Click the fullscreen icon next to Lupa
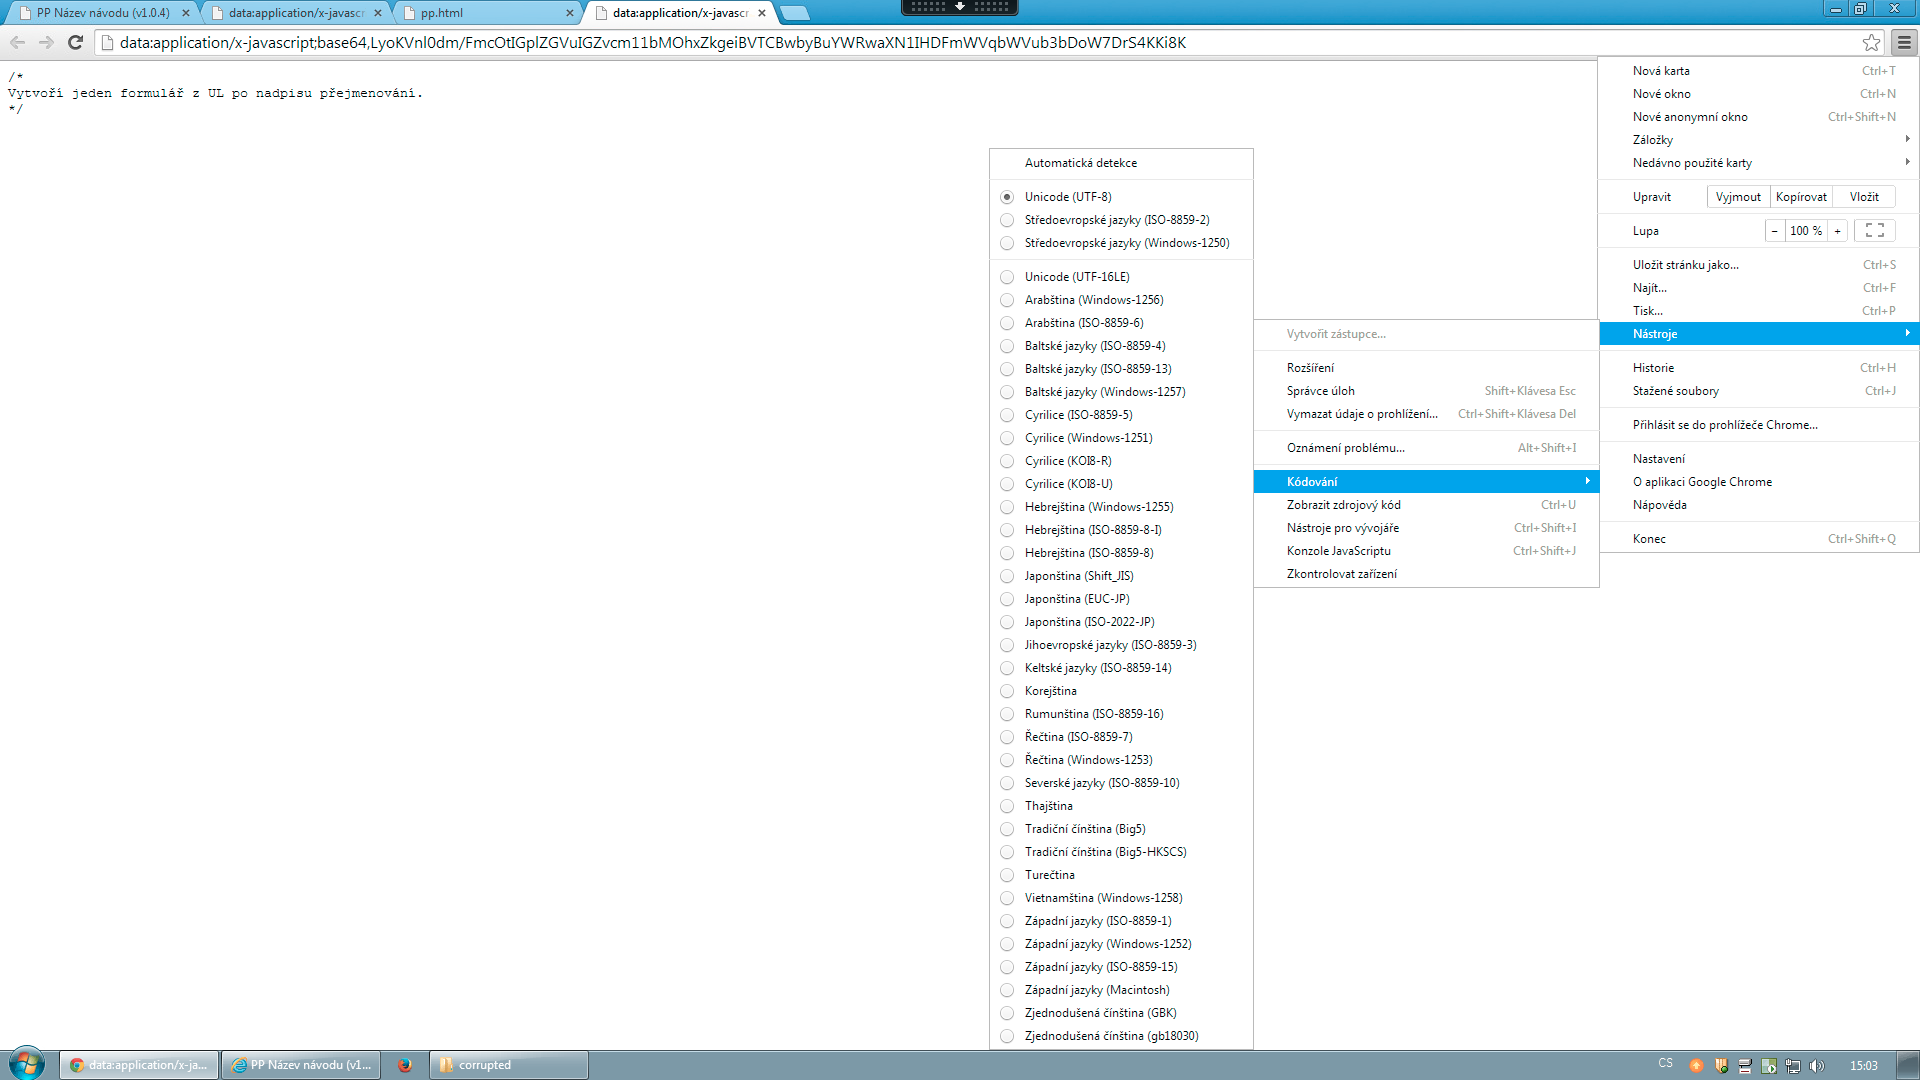The height and width of the screenshot is (1080, 1920). [1875, 230]
